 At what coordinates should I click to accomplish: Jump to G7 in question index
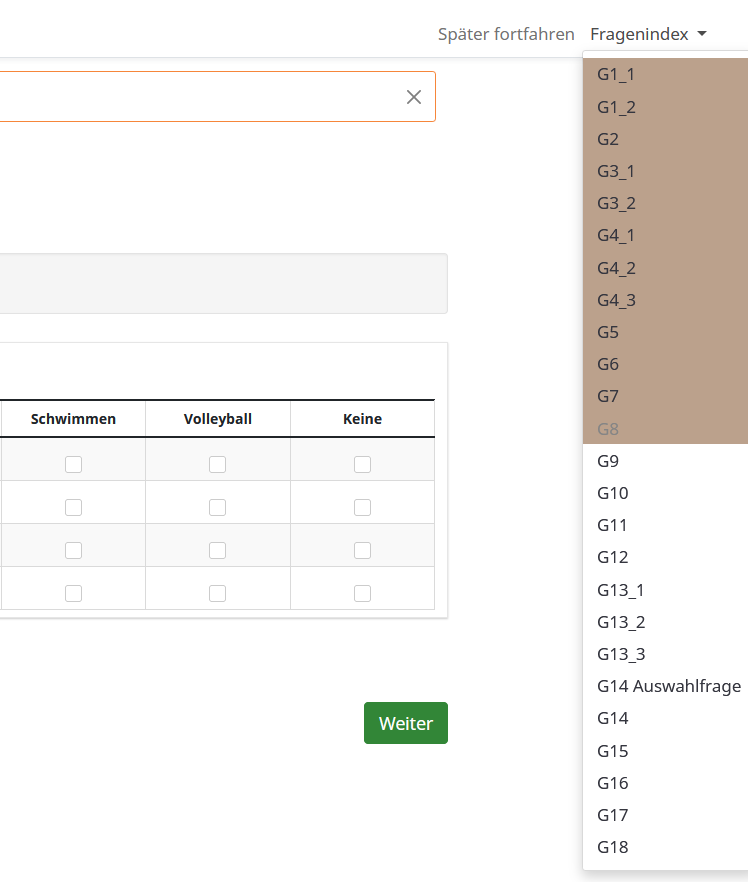608,396
